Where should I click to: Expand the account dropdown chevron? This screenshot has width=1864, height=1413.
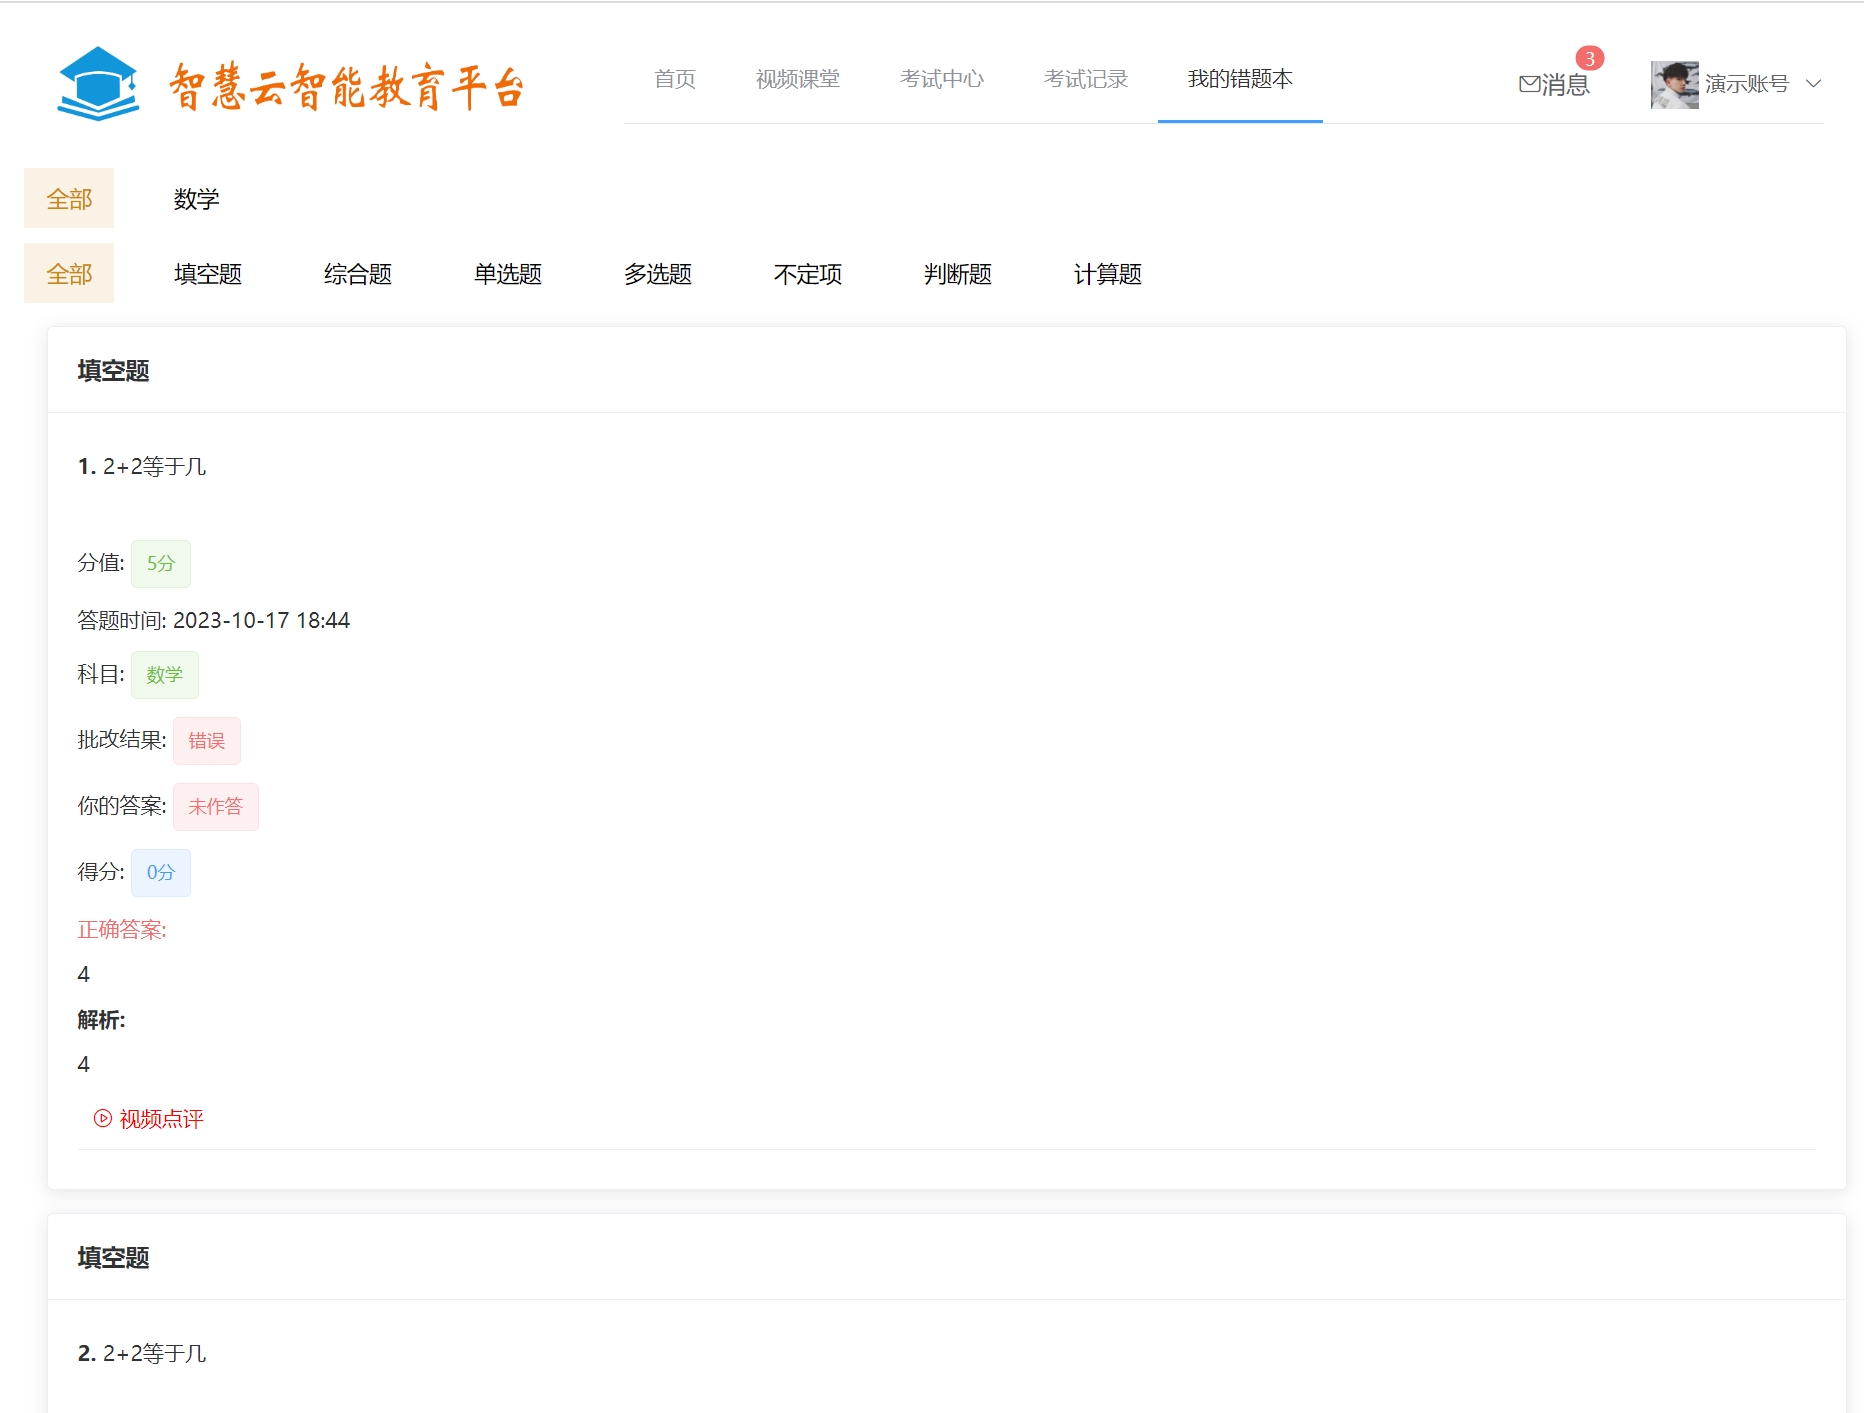tap(1813, 84)
